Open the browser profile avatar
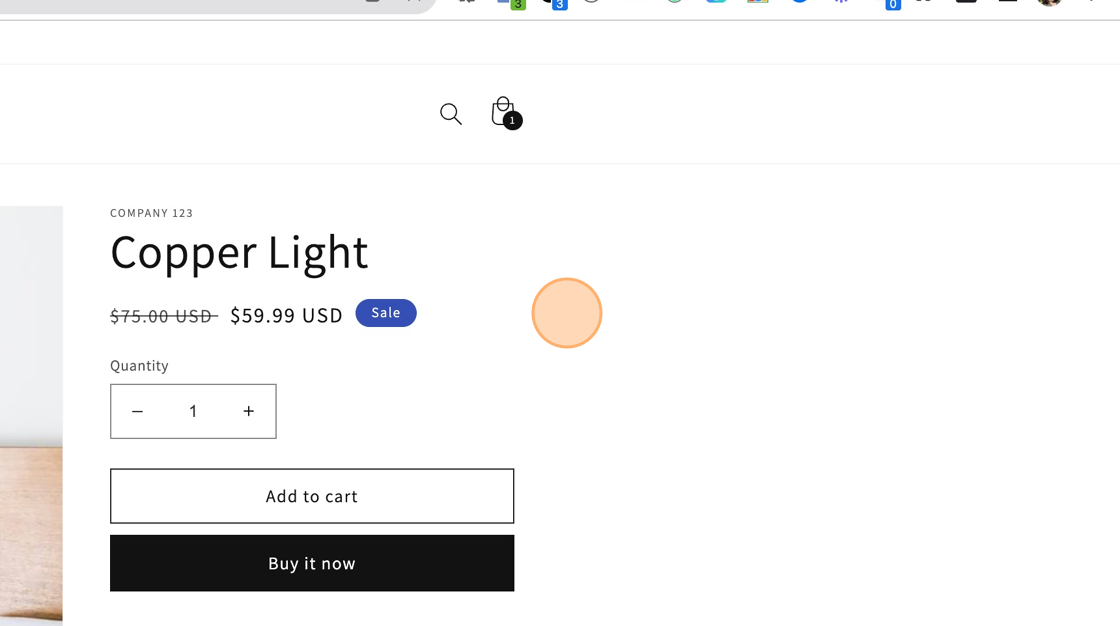The height and width of the screenshot is (626, 1120). pyautogui.click(x=1049, y=2)
